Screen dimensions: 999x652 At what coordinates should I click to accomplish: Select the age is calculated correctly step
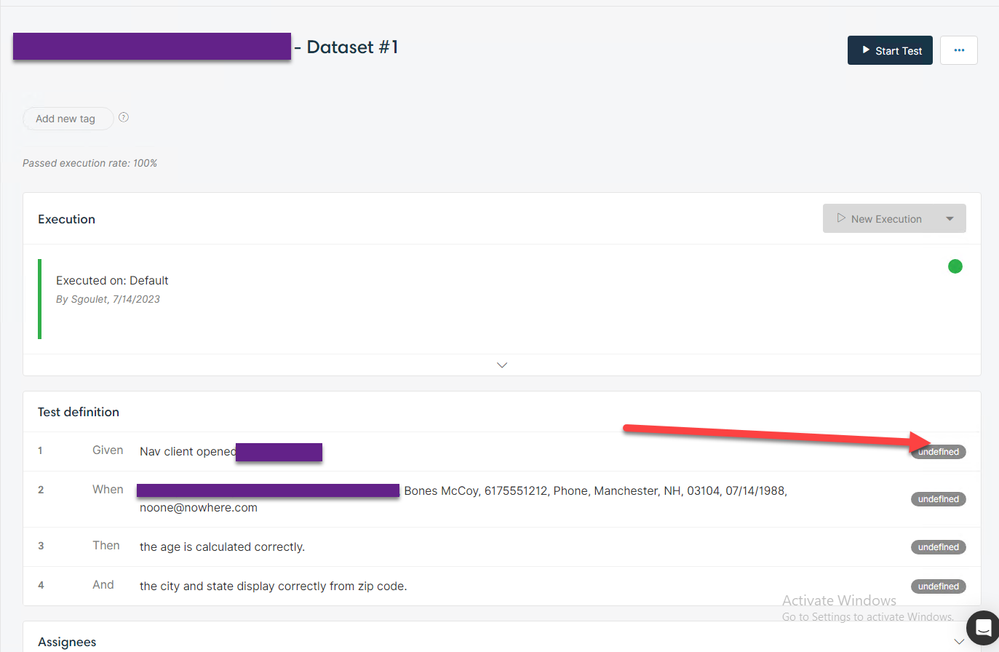tap(222, 547)
